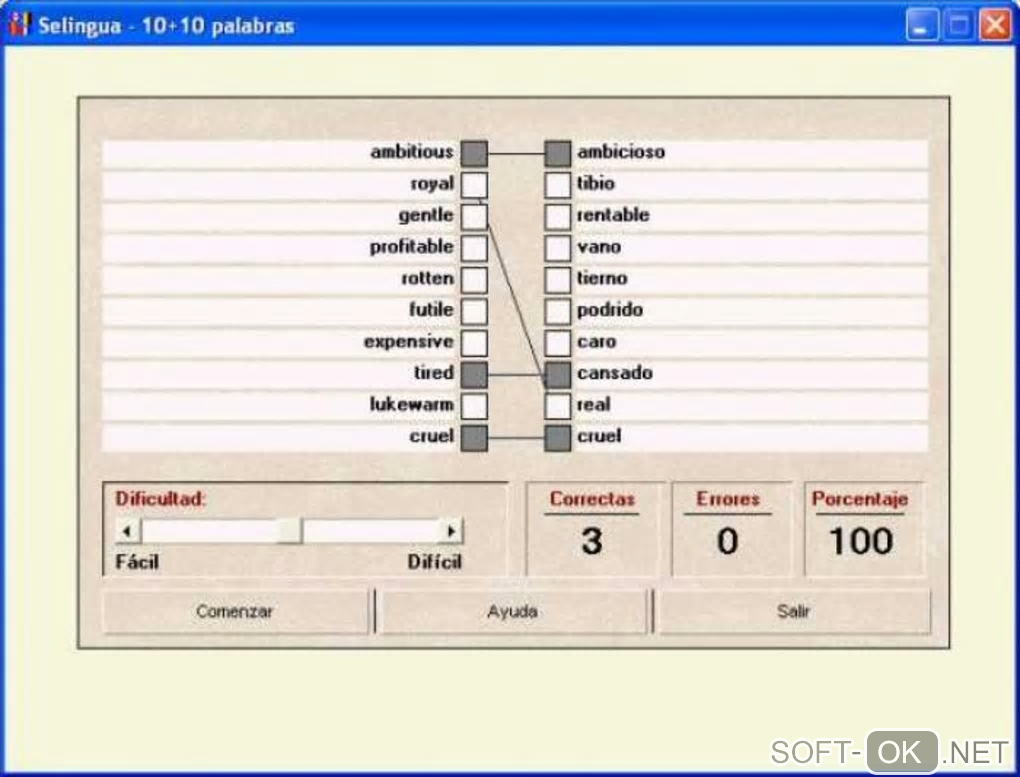Select the box next to 'real'
The width and height of the screenshot is (1020, 777).
click(x=557, y=406)
